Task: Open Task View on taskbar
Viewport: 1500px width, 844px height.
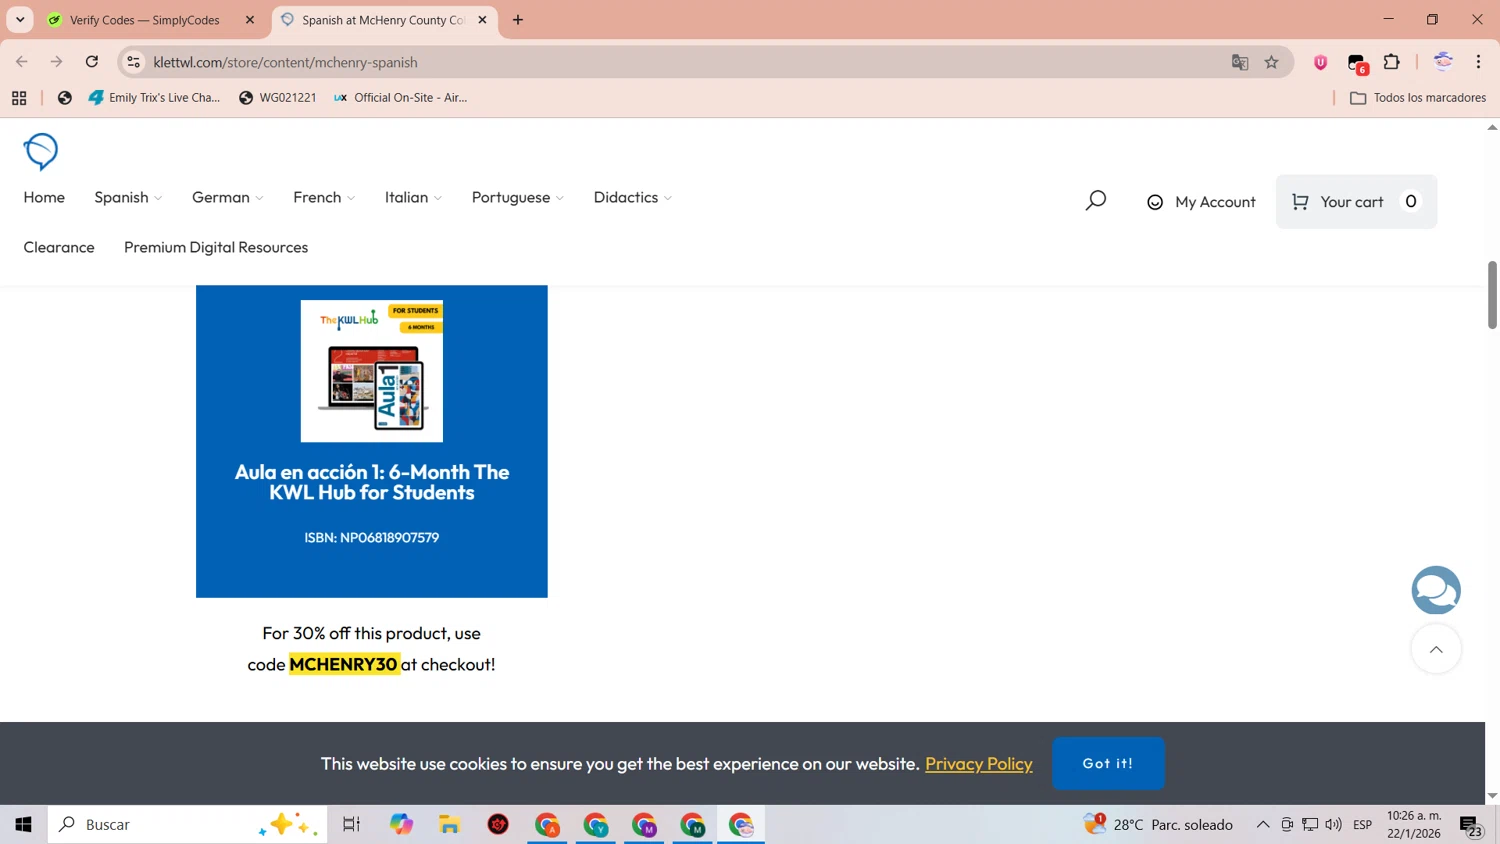Action: click(x=351, y=824)
